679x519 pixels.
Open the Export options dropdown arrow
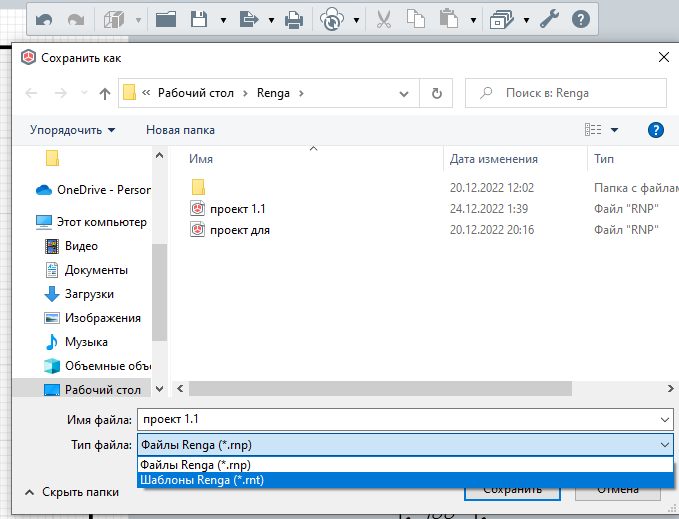pyautogui.click(x=272, y=20)
